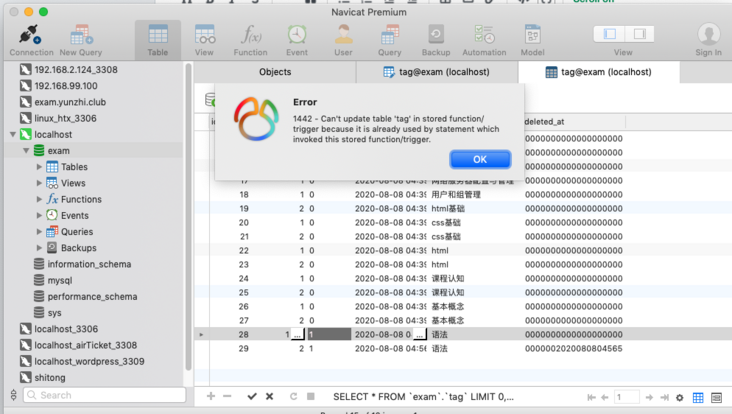The width and height of the screenshot is (732, 414).
Task: Select the deleted_at value 000002020080804565
Action: pyautogui.click(x=573, y=349)
